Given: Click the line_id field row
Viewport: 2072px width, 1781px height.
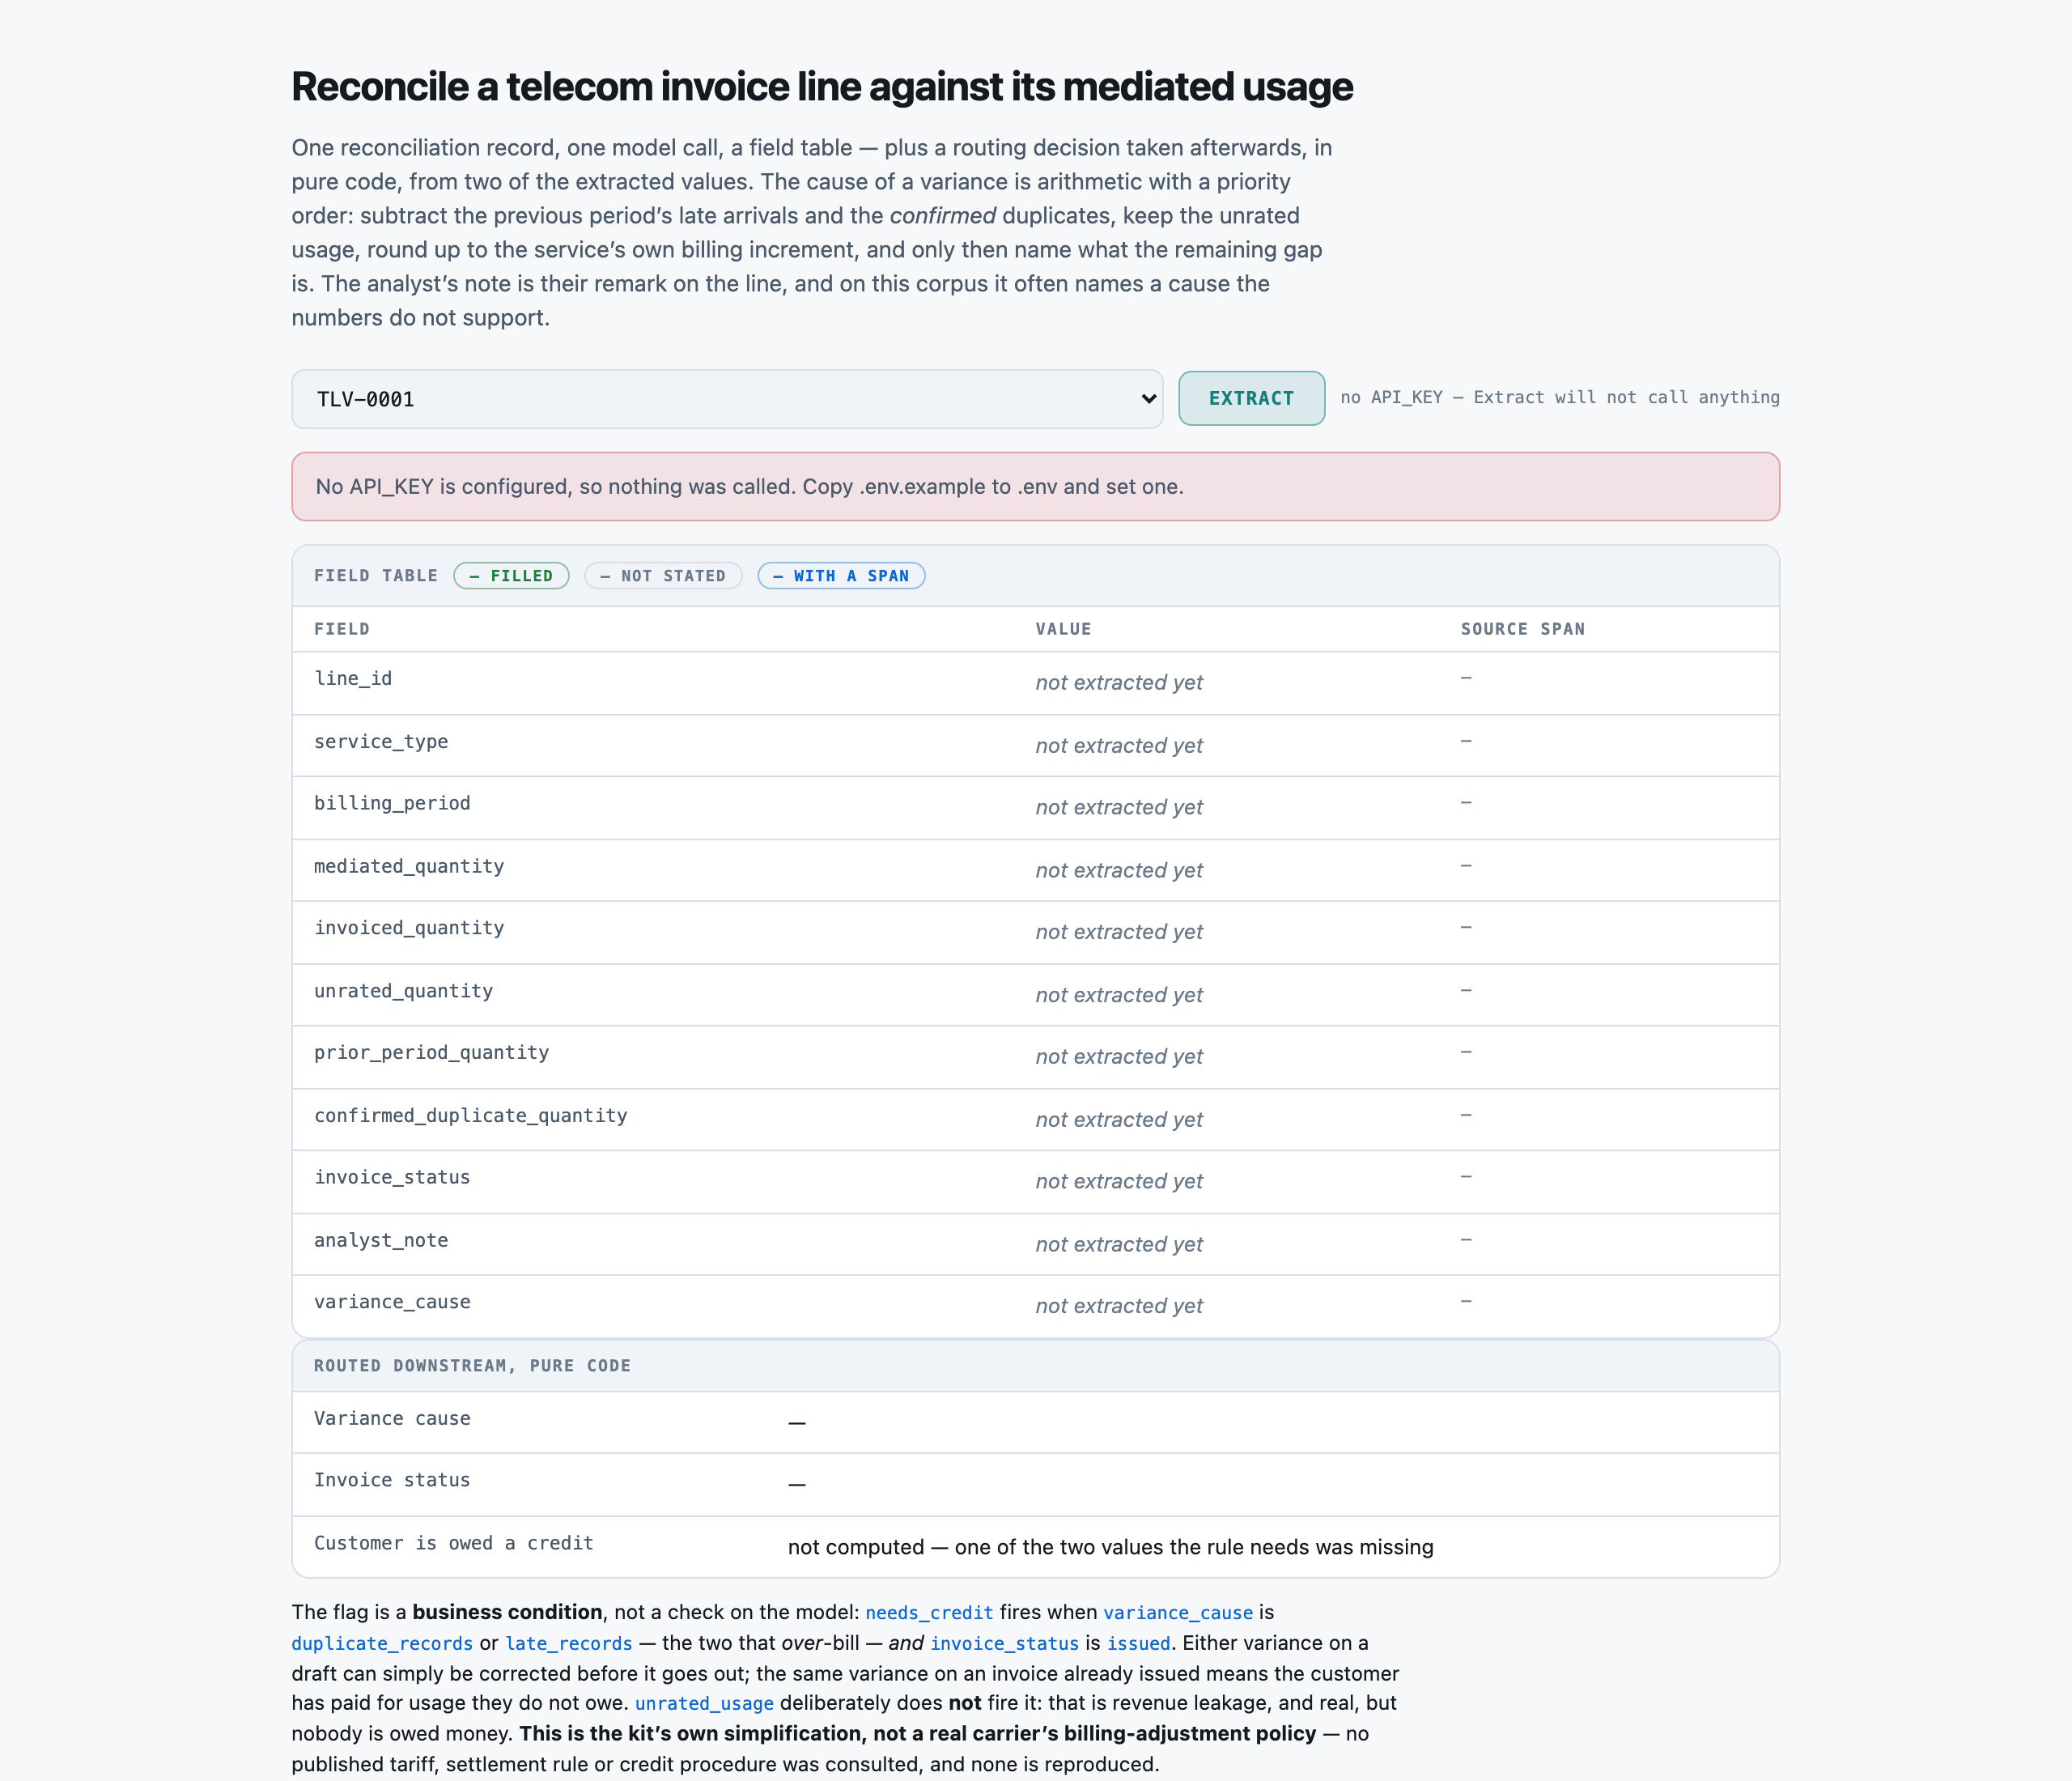Looking at the screenshot, I should click(x=1035, y=683).
